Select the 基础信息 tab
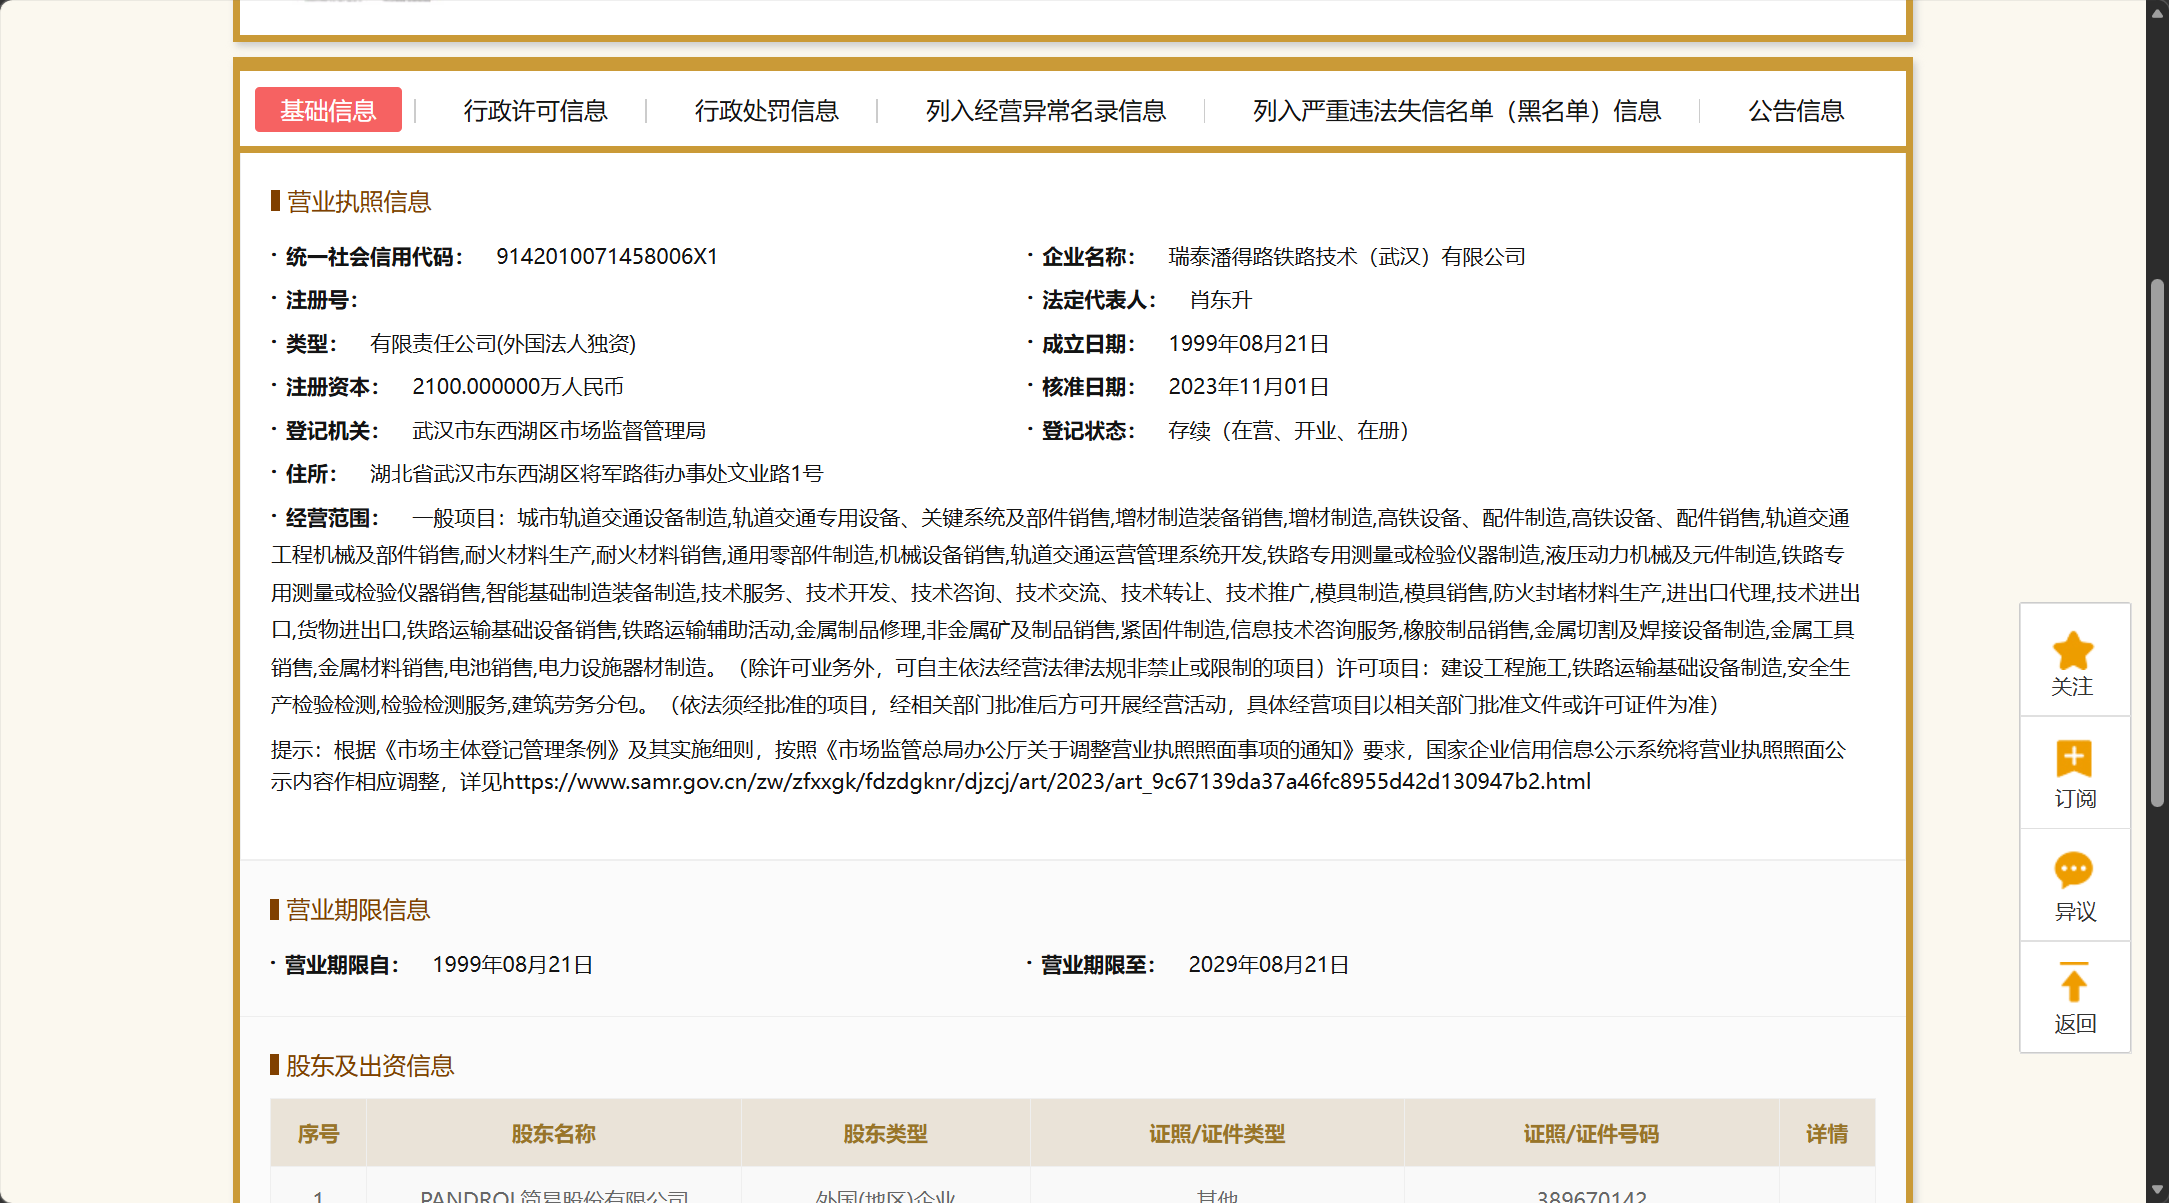2169x1203 pixels. click(x=328, y=110)
